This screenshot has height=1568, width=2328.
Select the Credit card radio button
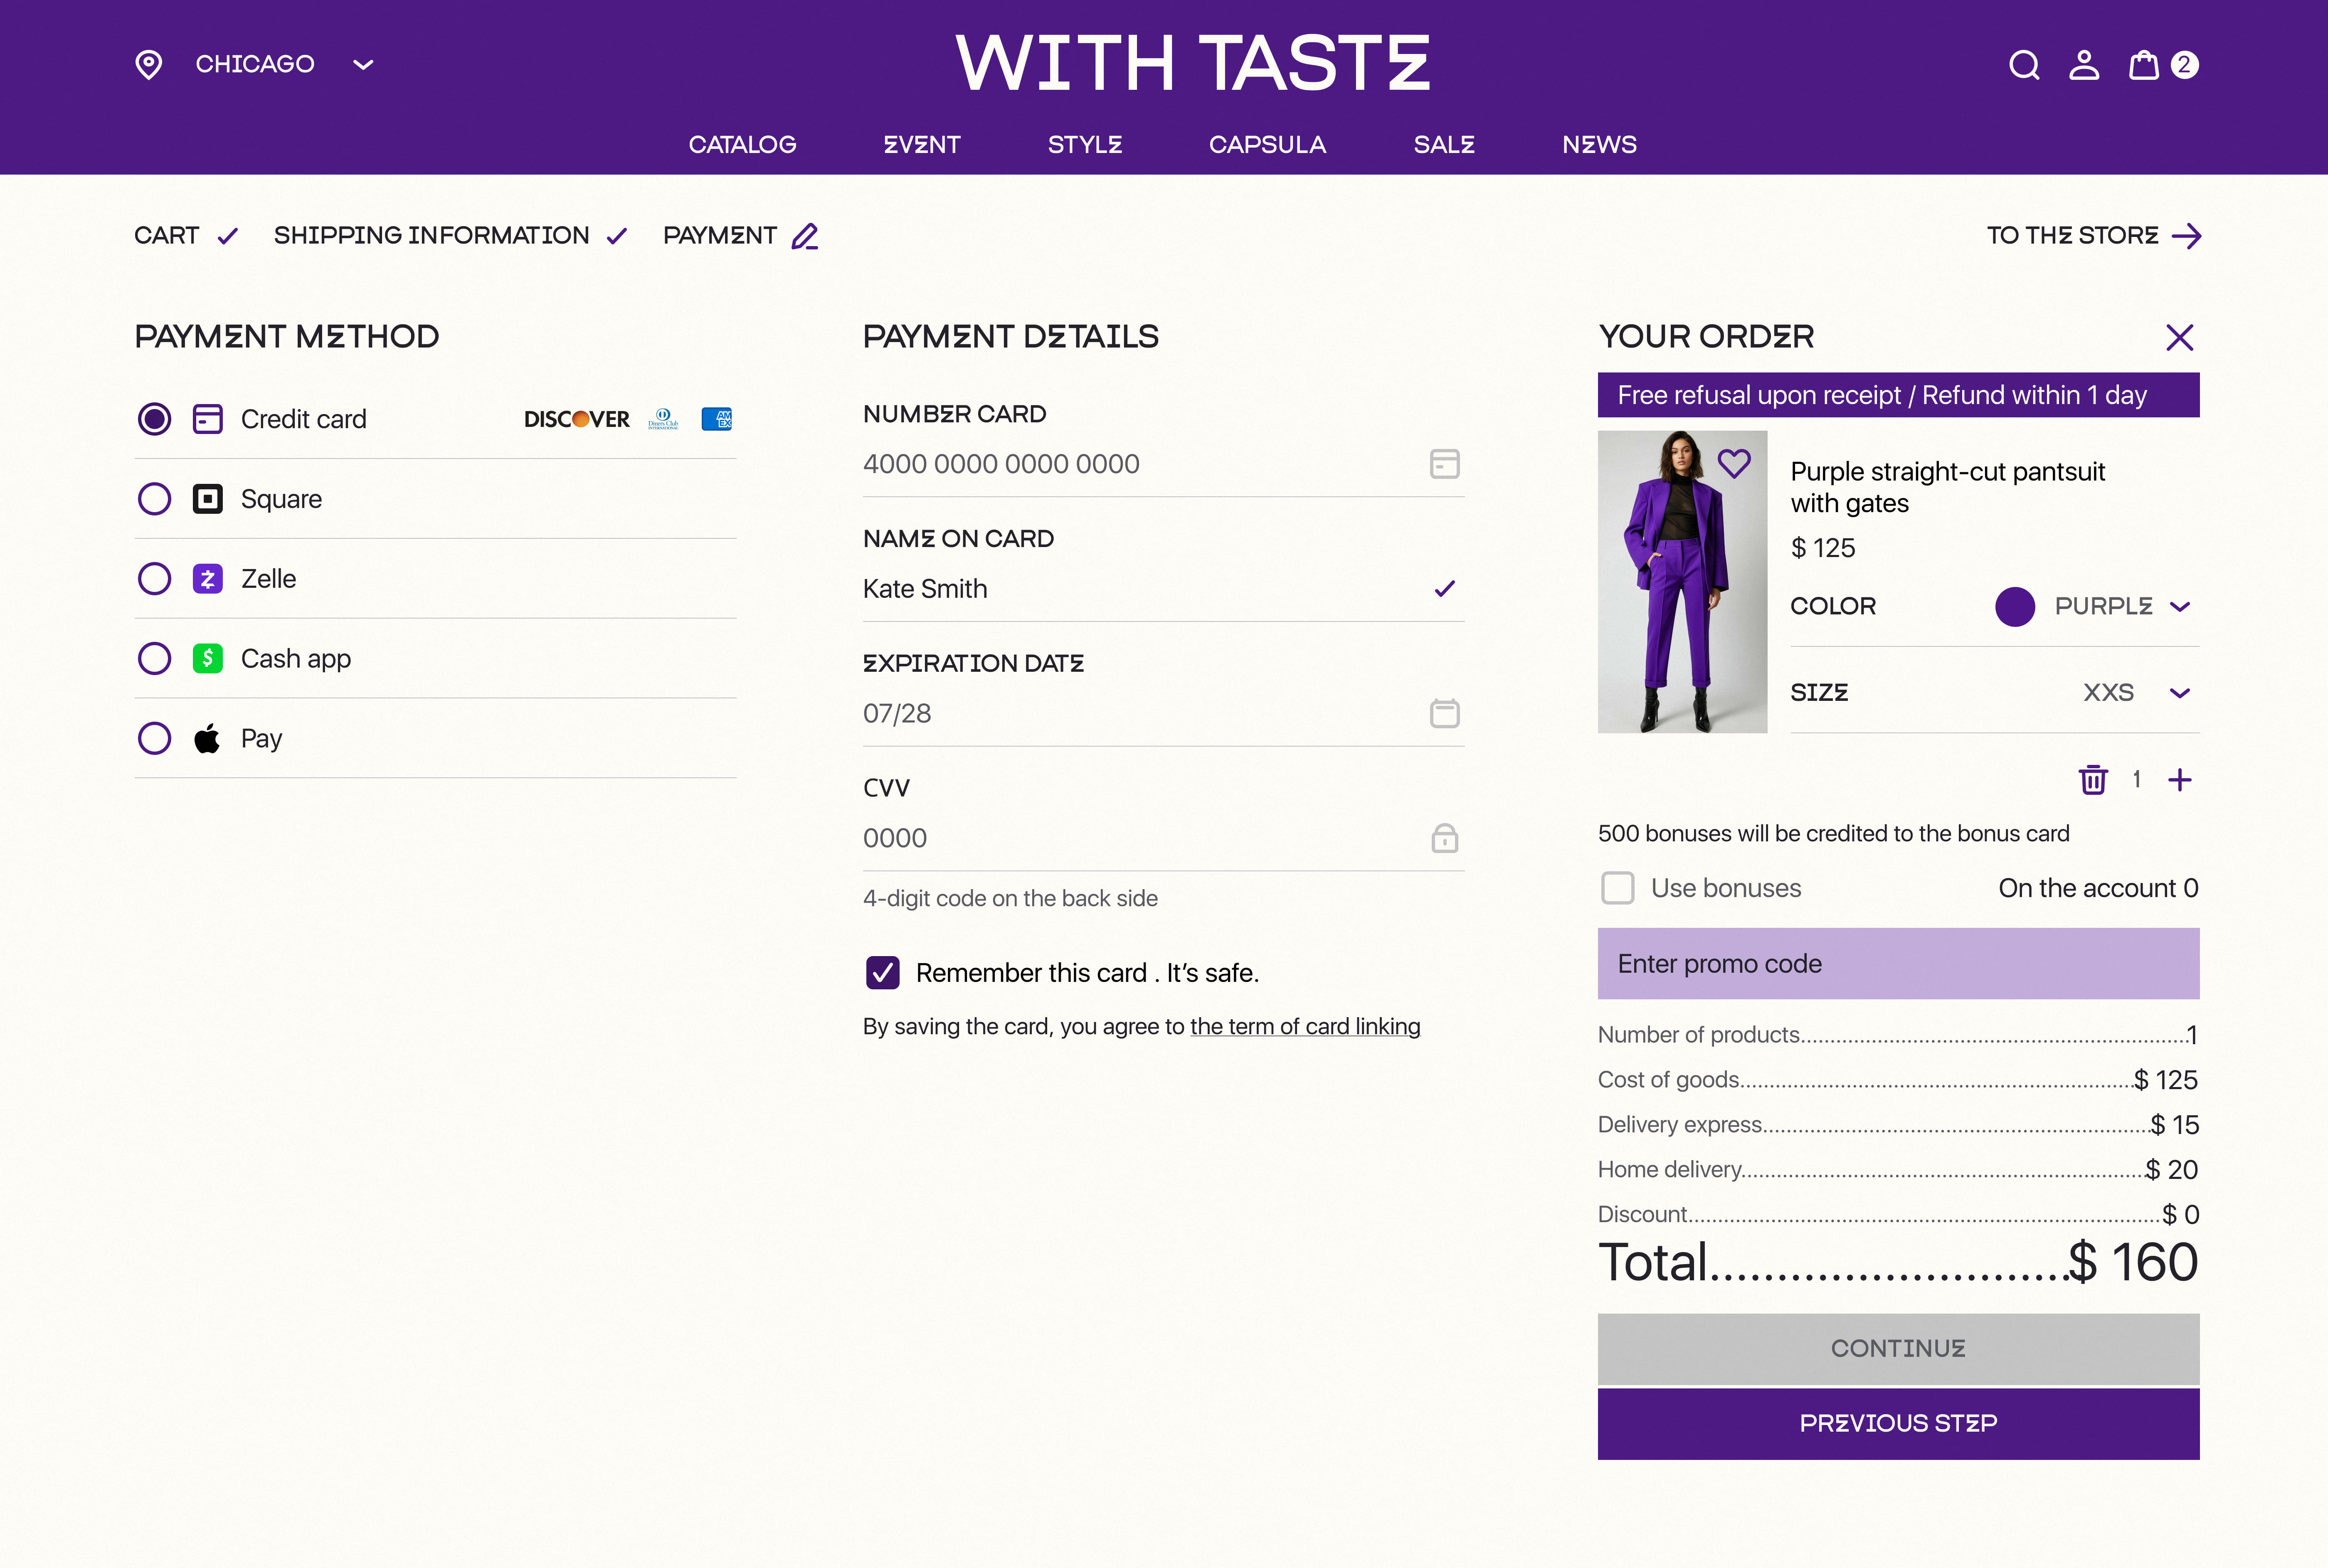154,419
